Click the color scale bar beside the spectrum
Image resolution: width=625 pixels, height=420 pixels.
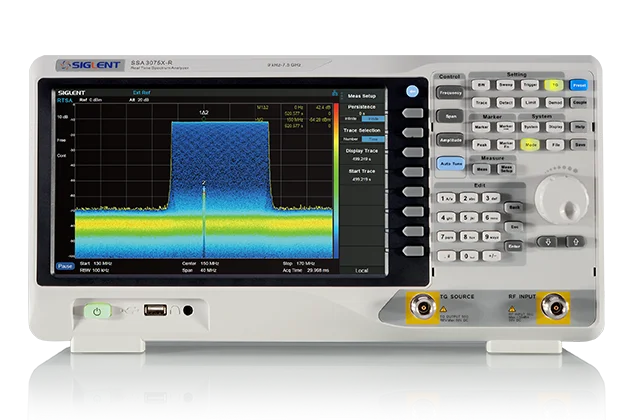336,181
